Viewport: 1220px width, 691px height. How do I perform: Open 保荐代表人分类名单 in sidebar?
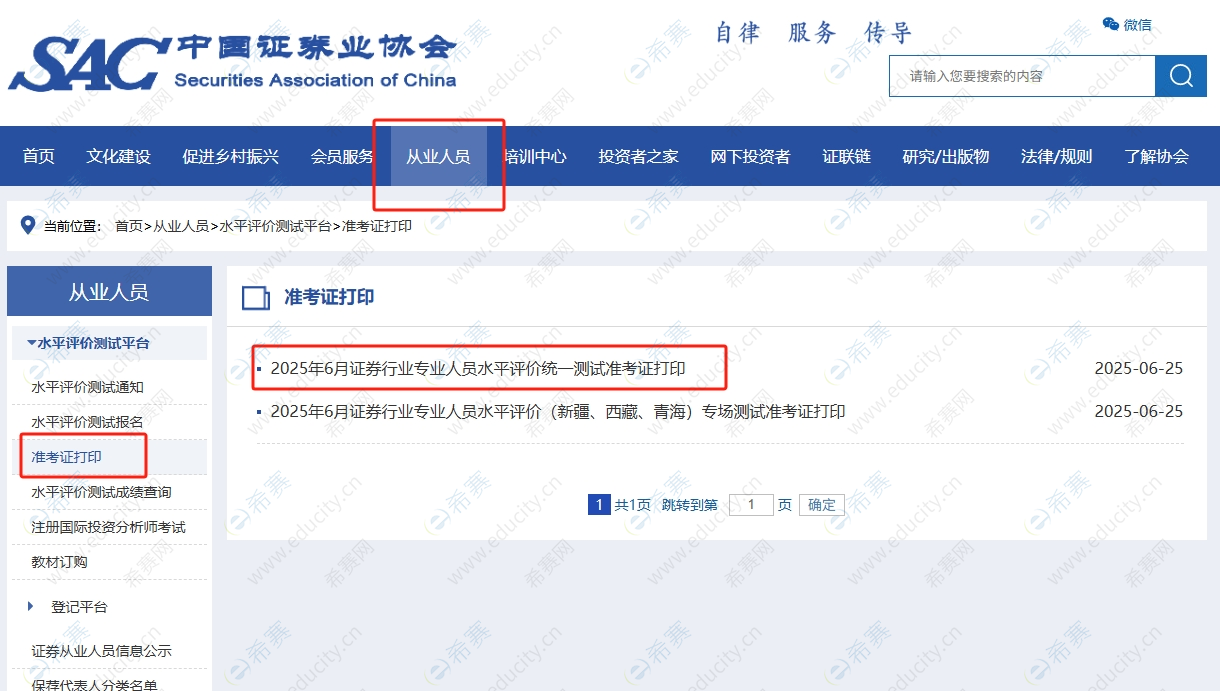click(94, 685)
